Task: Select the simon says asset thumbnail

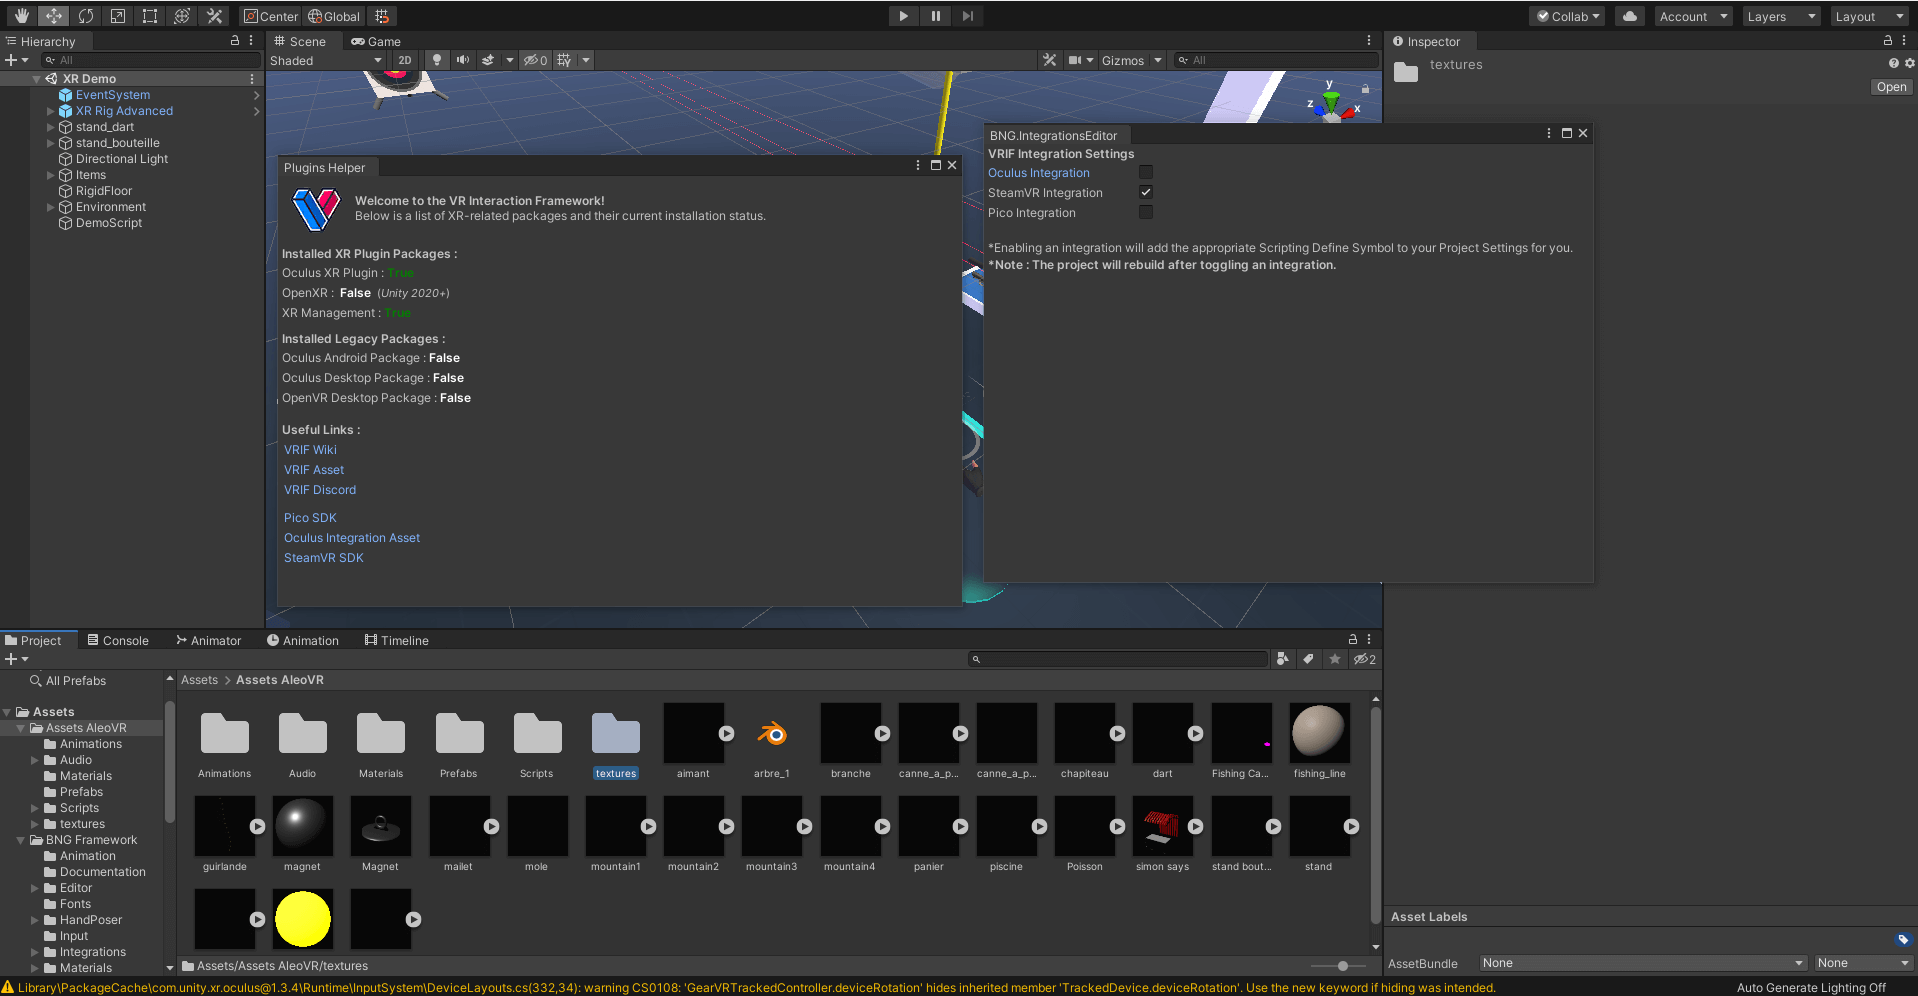Action: pos(1162,826)
